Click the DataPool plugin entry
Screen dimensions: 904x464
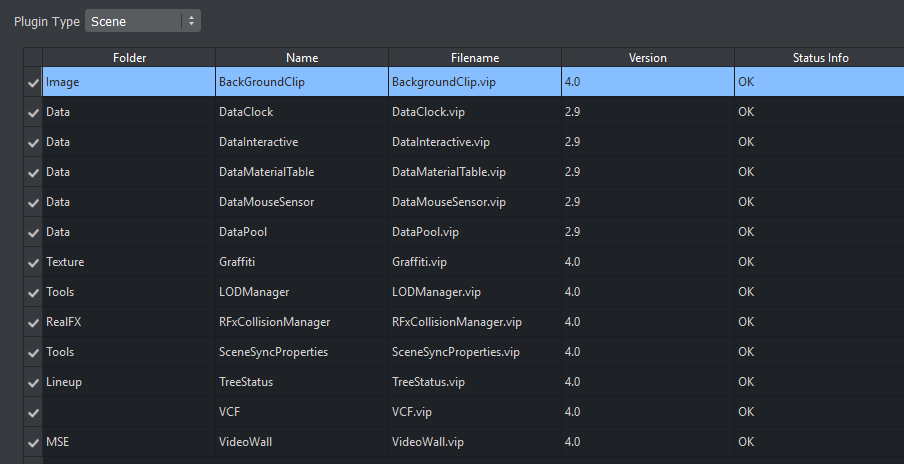click(243, 232)
